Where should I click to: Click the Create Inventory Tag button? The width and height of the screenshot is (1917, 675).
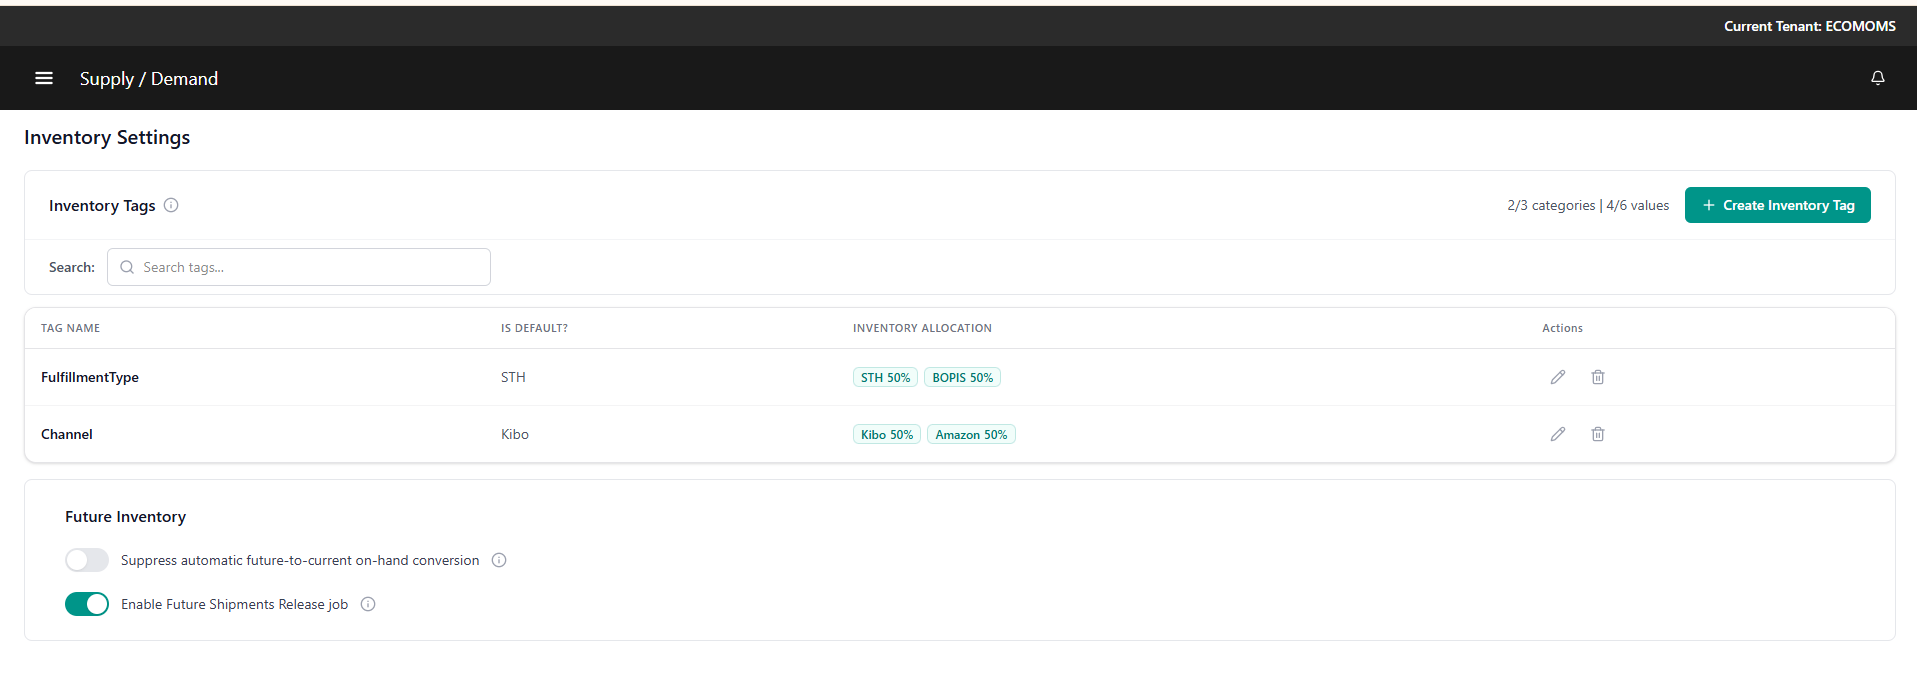1778,205
